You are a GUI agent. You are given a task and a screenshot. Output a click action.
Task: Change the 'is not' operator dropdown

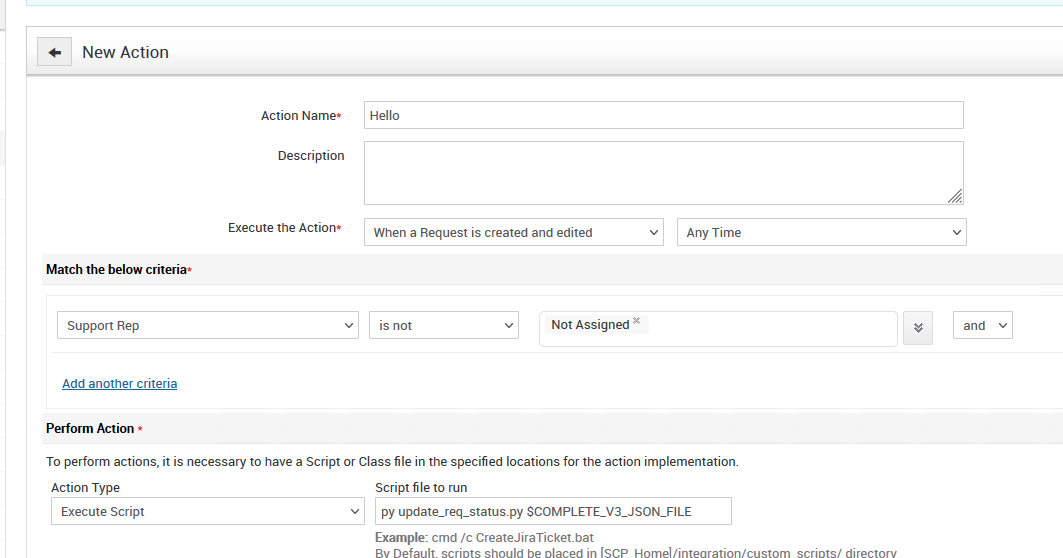click(x=443, y=325)
